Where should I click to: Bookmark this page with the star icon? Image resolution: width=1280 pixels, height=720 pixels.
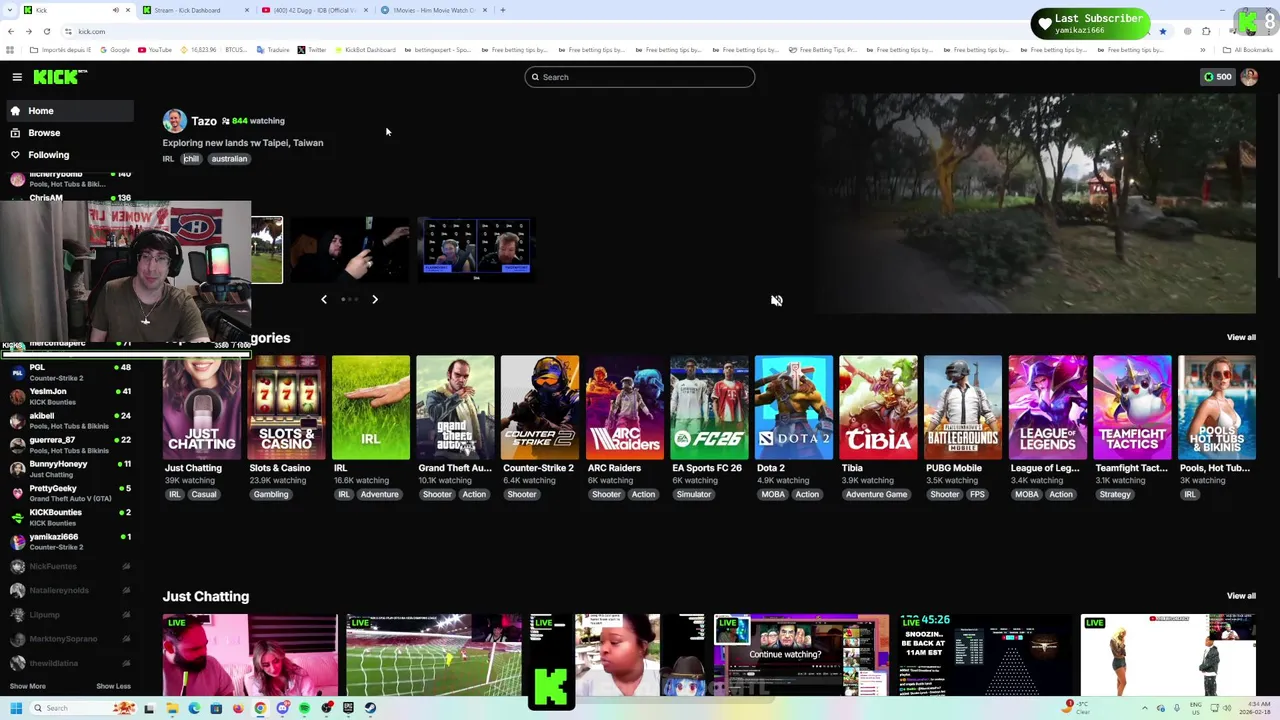[1162, 31]
